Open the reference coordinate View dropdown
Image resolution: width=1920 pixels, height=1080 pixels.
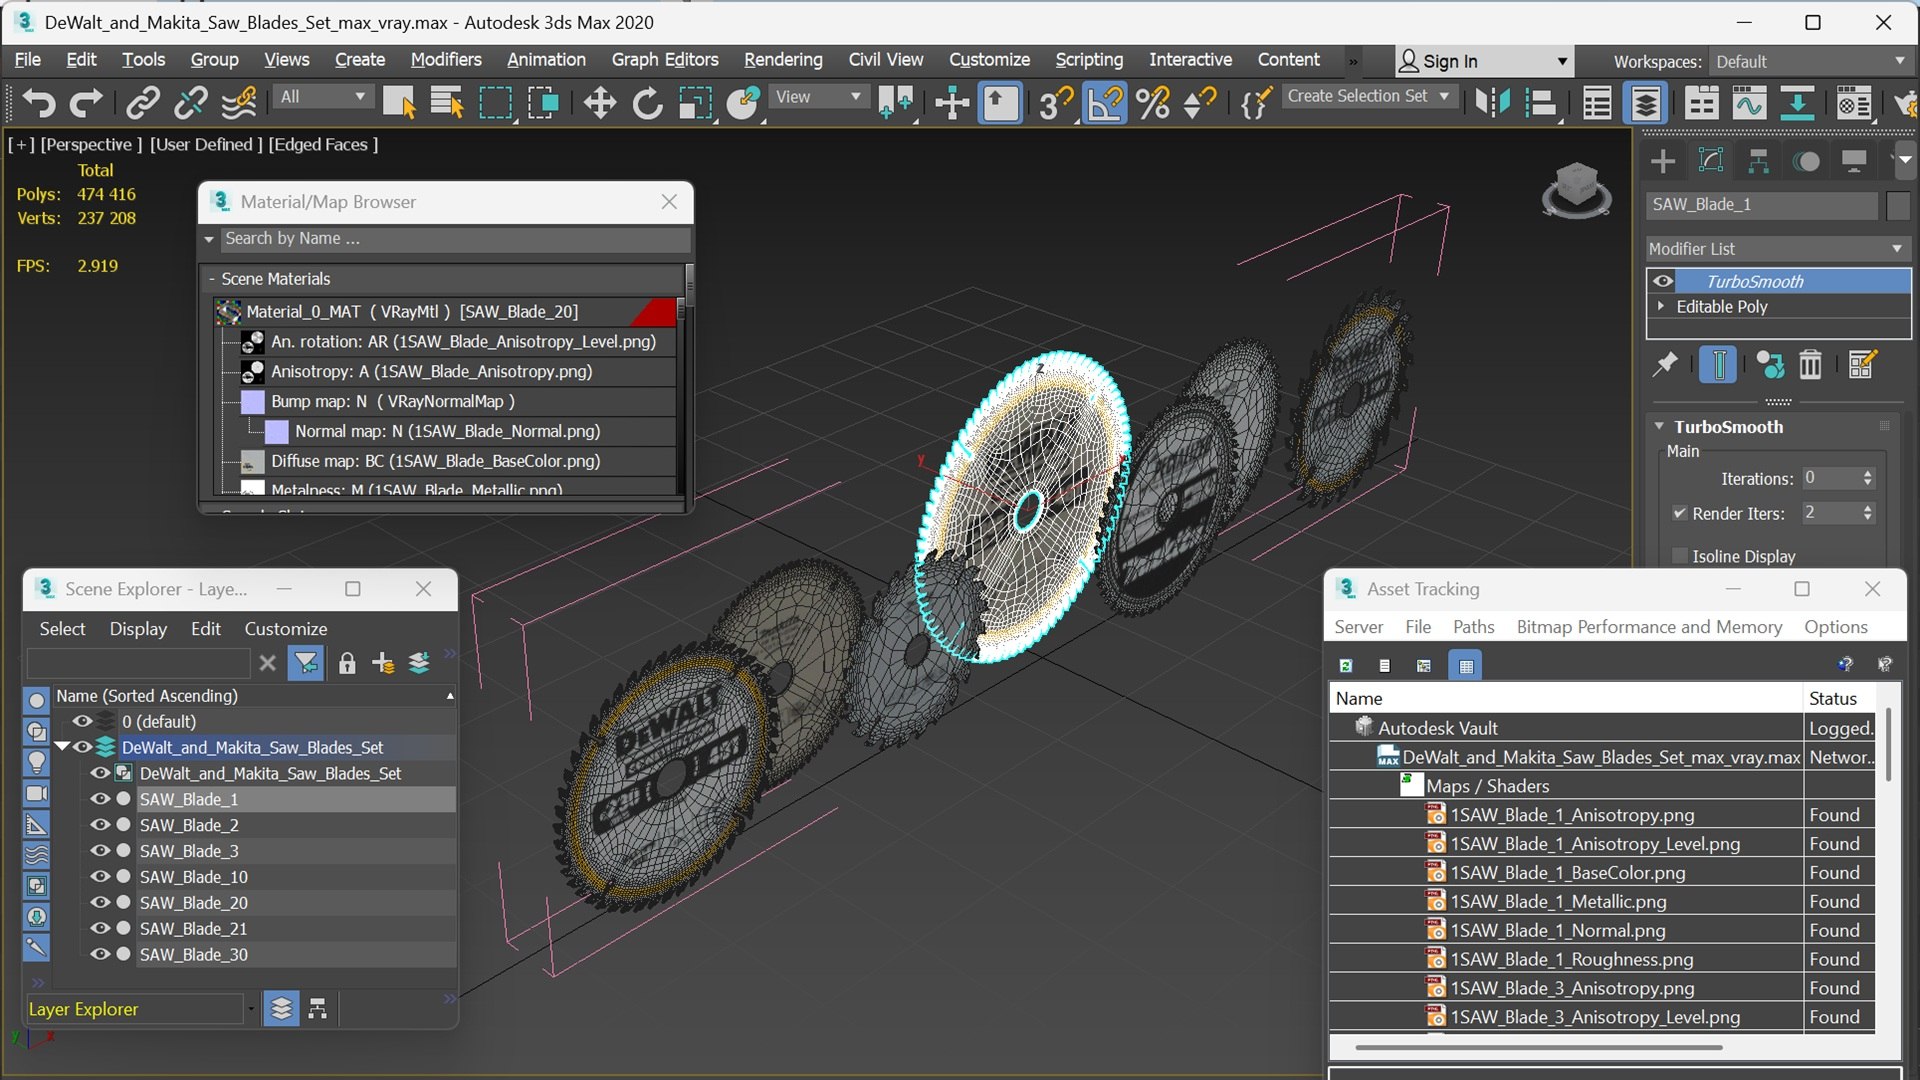click(818, 96)
